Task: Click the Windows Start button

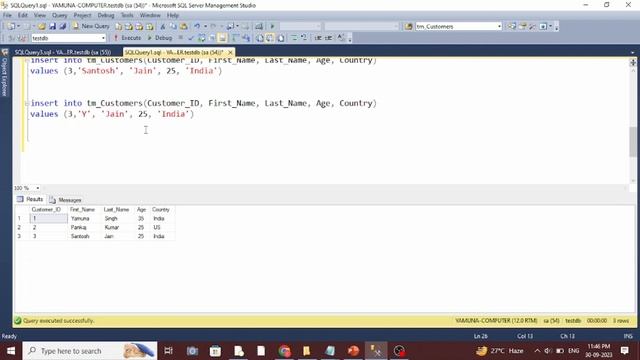Action: (x=11, y=351)
